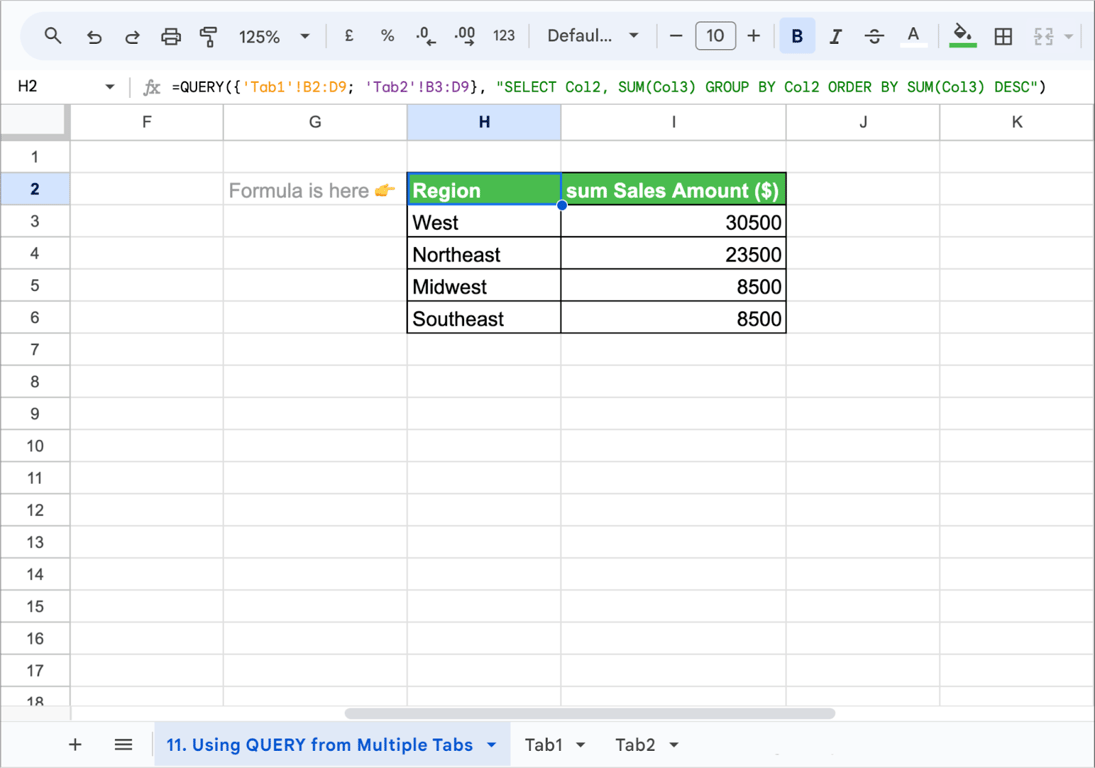The width and height of the screenshot is (1095, 768).
Task: Select column G header
Action: (x=315, y=122)
